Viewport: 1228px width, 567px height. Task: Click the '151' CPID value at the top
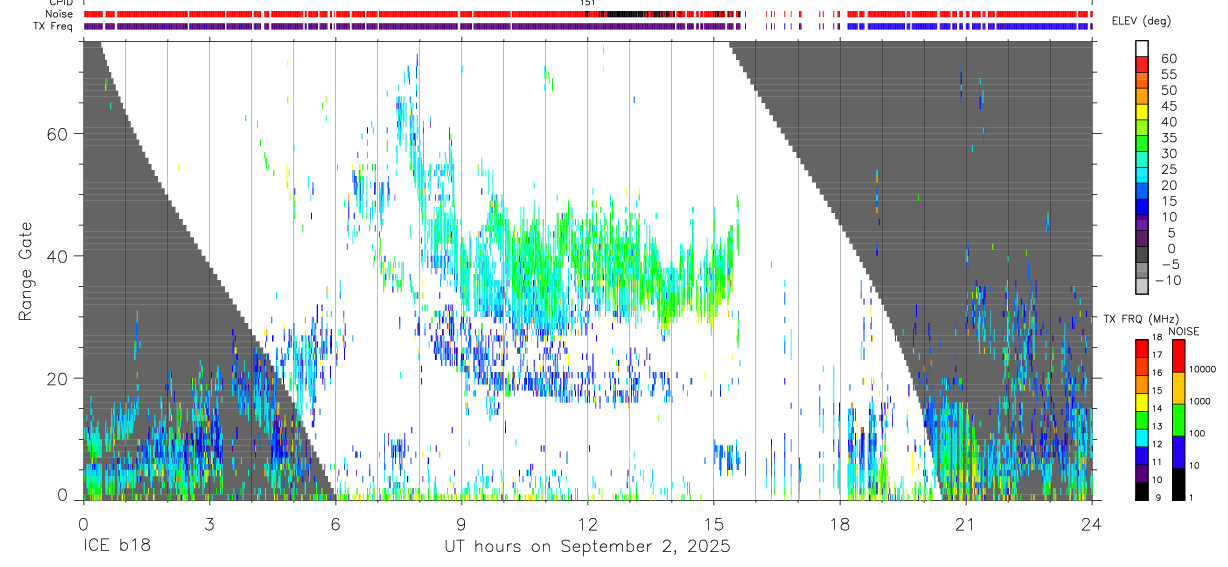click(x=587, y=3)
